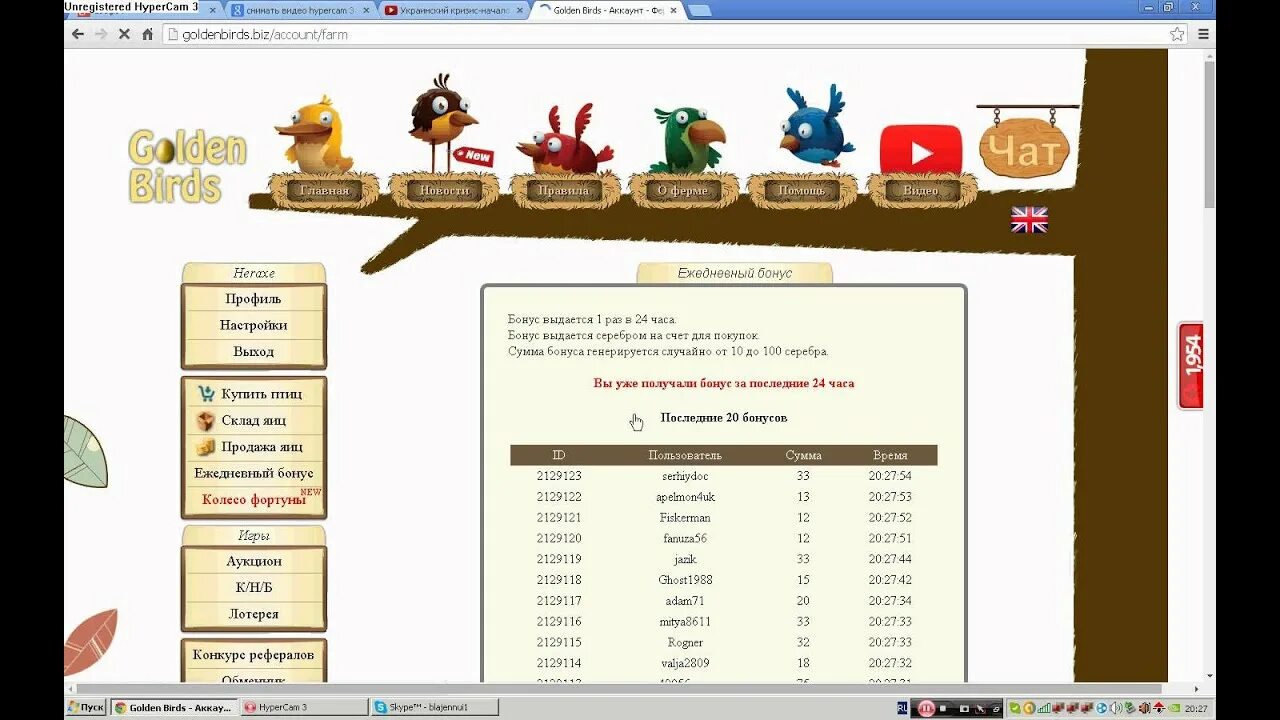Screen dimensions: 1280x720
Task: Switch to the YouTube Украинский кризис tab
Action: (452, 10)
